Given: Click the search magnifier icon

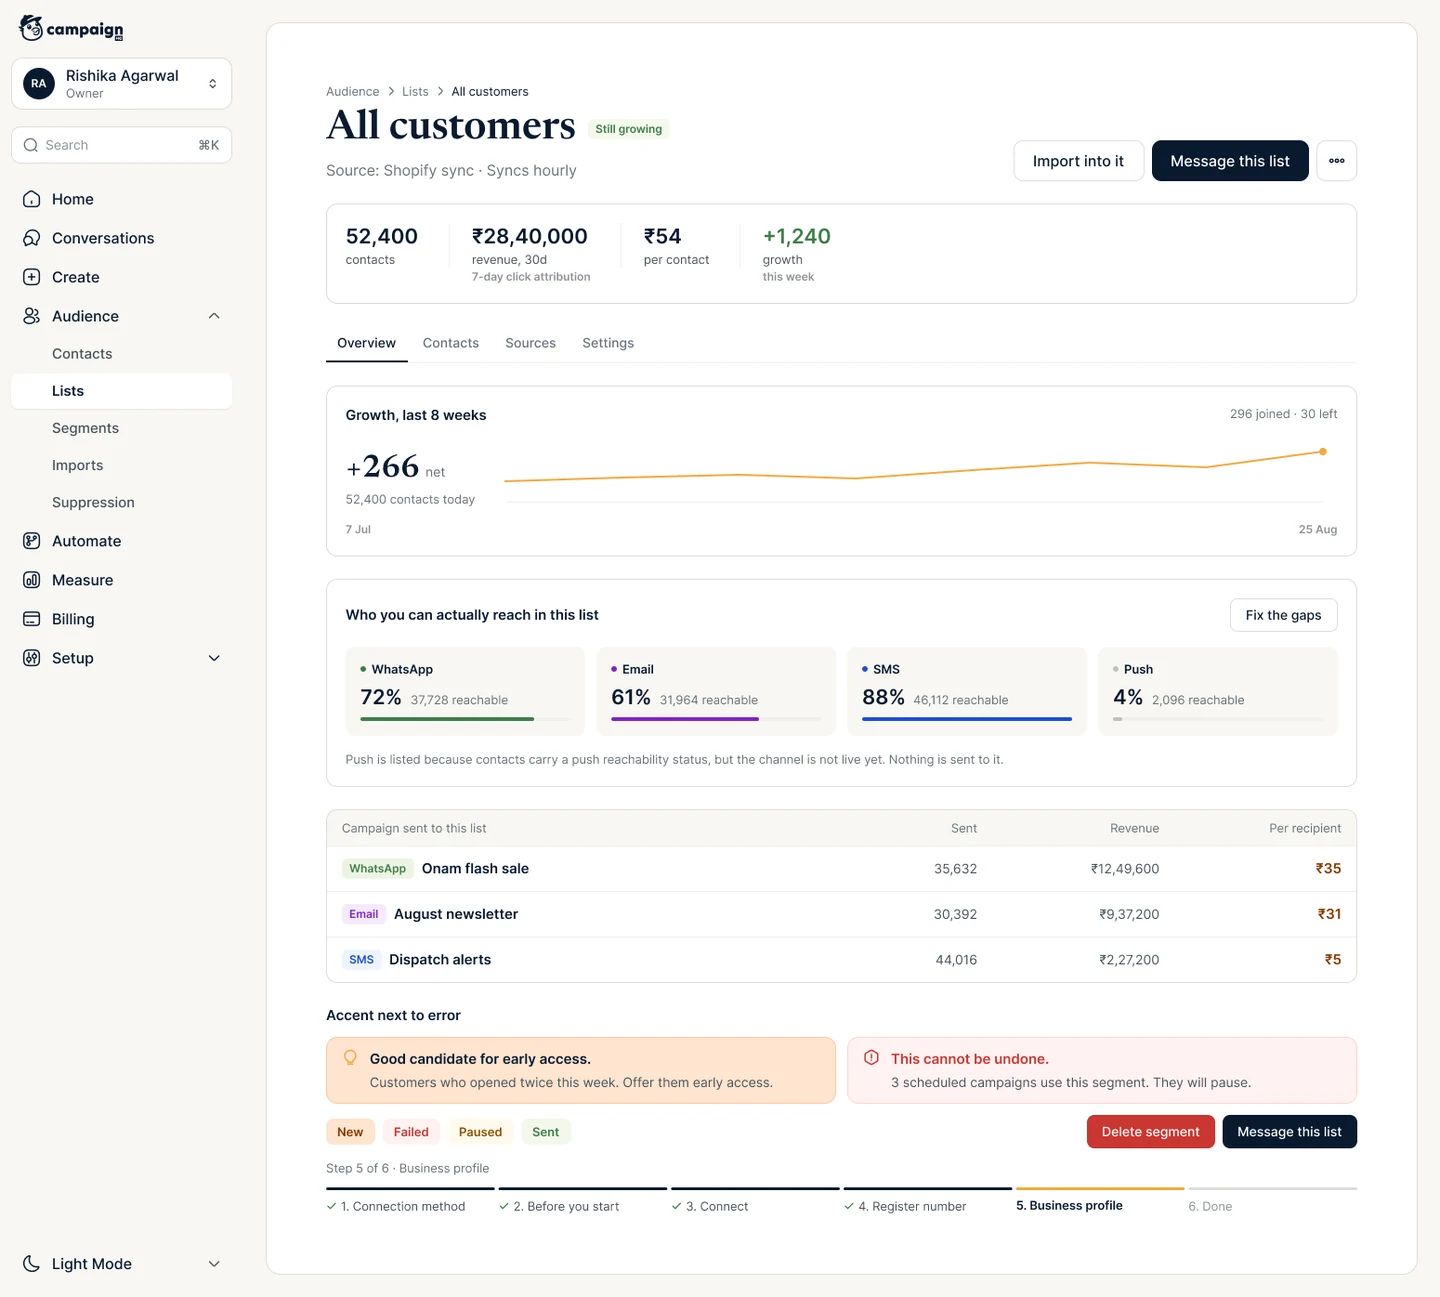Looking at the screenshot, I should (x=31, y=145).
